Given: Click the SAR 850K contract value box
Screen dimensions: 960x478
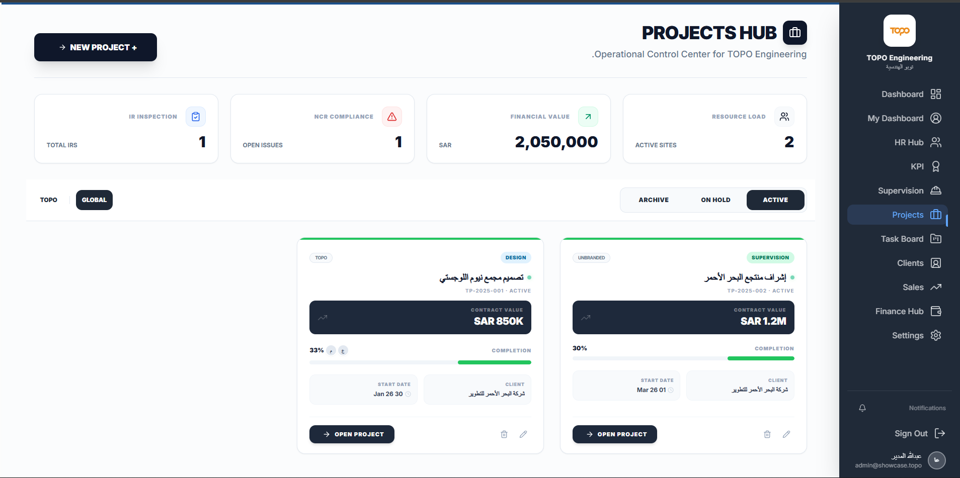Looking at the screenshot, I should coord(420,317).
